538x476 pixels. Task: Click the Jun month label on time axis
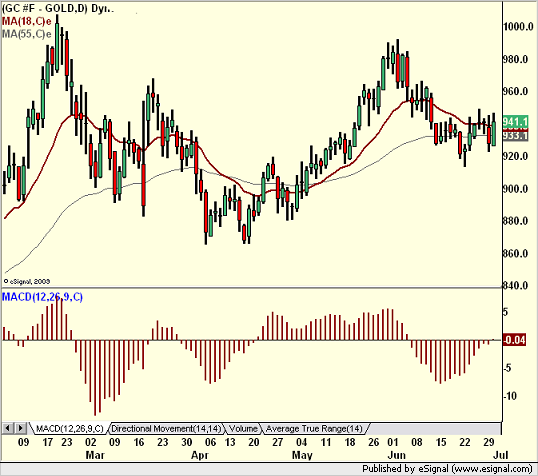[x=396, y=455]
